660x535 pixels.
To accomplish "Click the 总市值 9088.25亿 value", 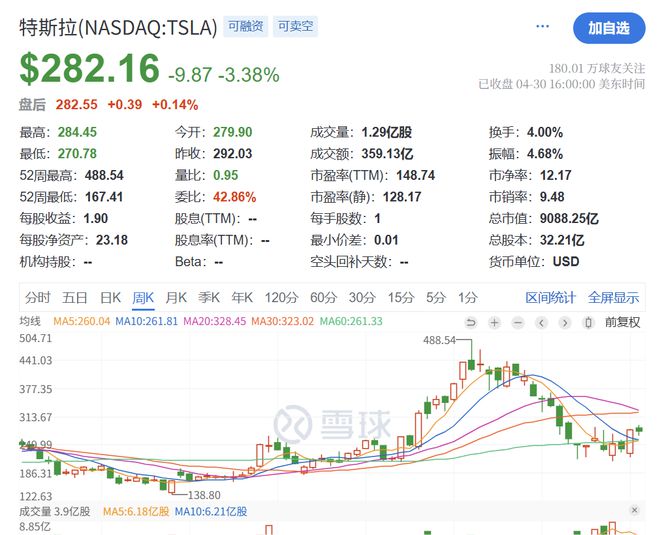I will [569, 218].
